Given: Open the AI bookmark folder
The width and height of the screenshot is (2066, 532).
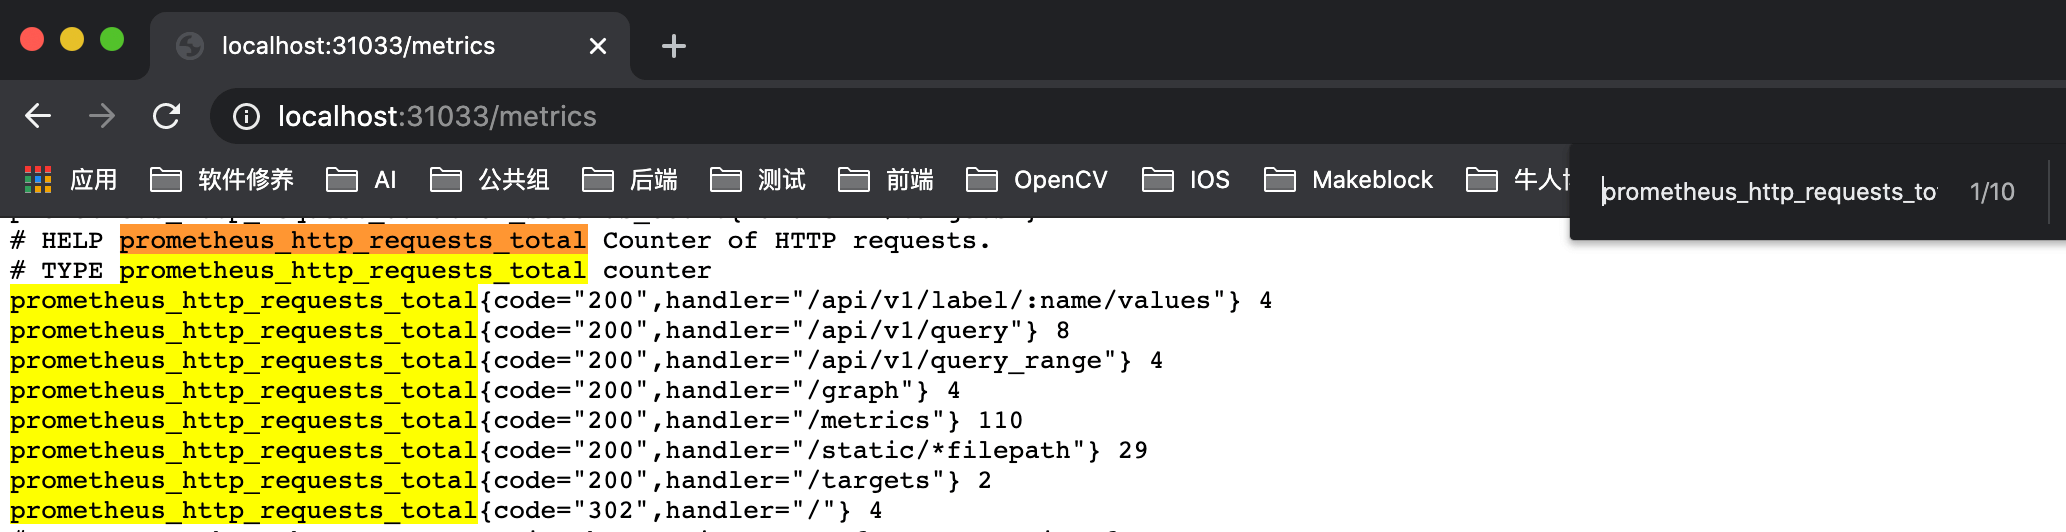Looking at the screenshot, I should pyautogui.click(x=362, y=180).
